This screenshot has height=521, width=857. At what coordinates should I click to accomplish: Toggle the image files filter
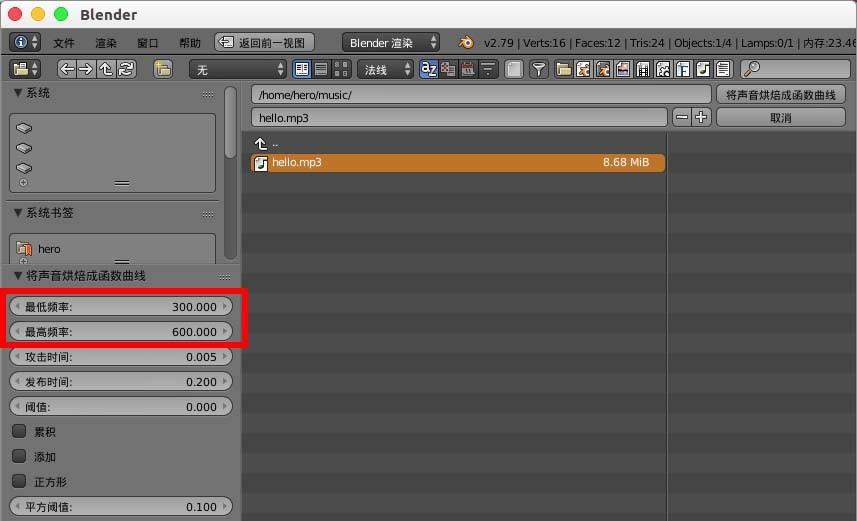(623, 69)
